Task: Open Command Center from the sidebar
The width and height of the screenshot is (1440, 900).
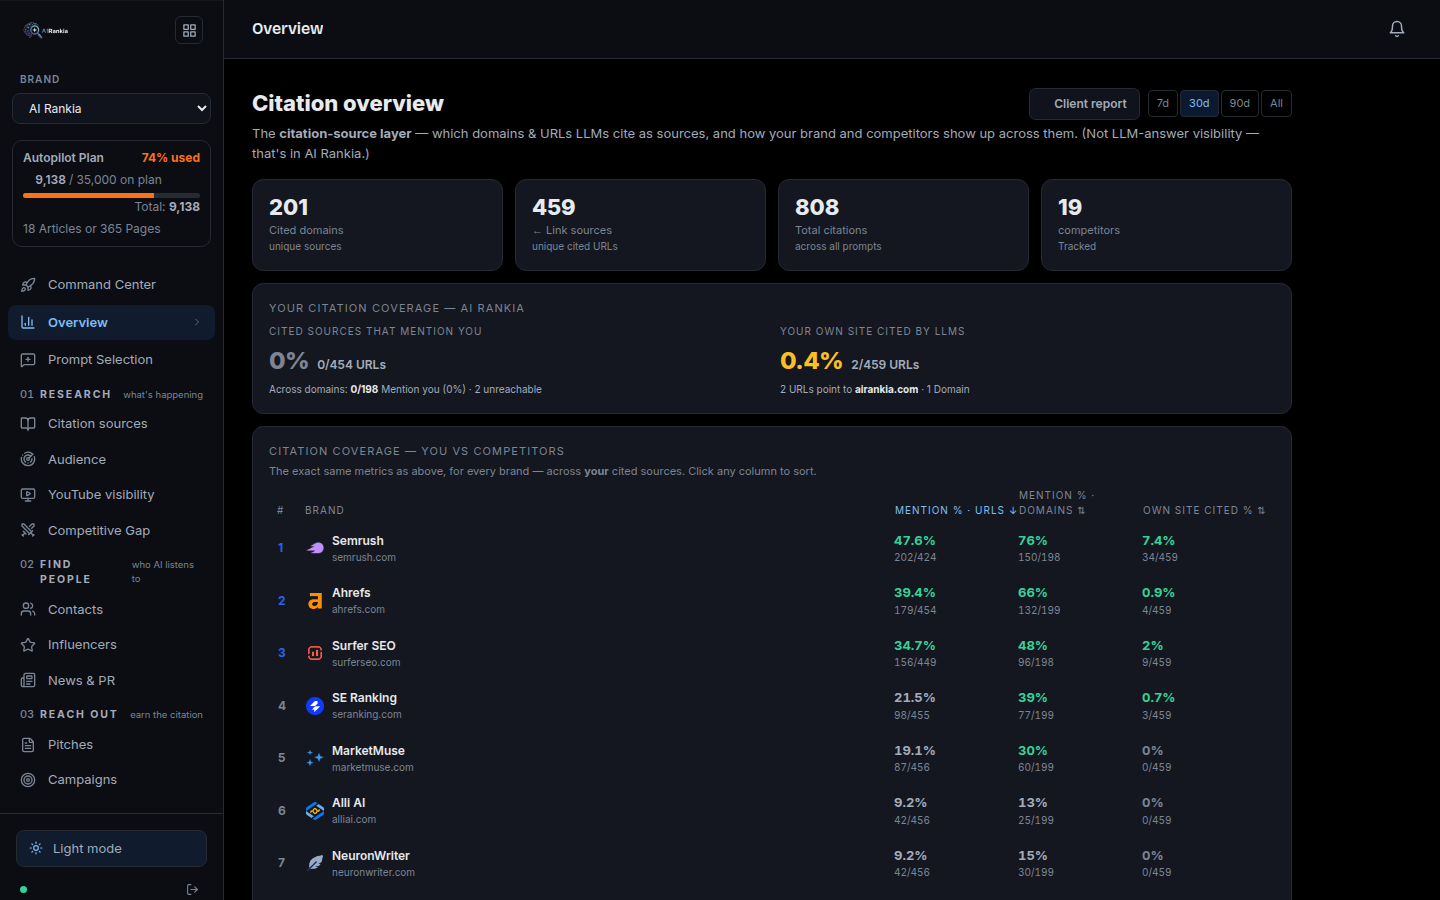Action: [x=111, y=285]
